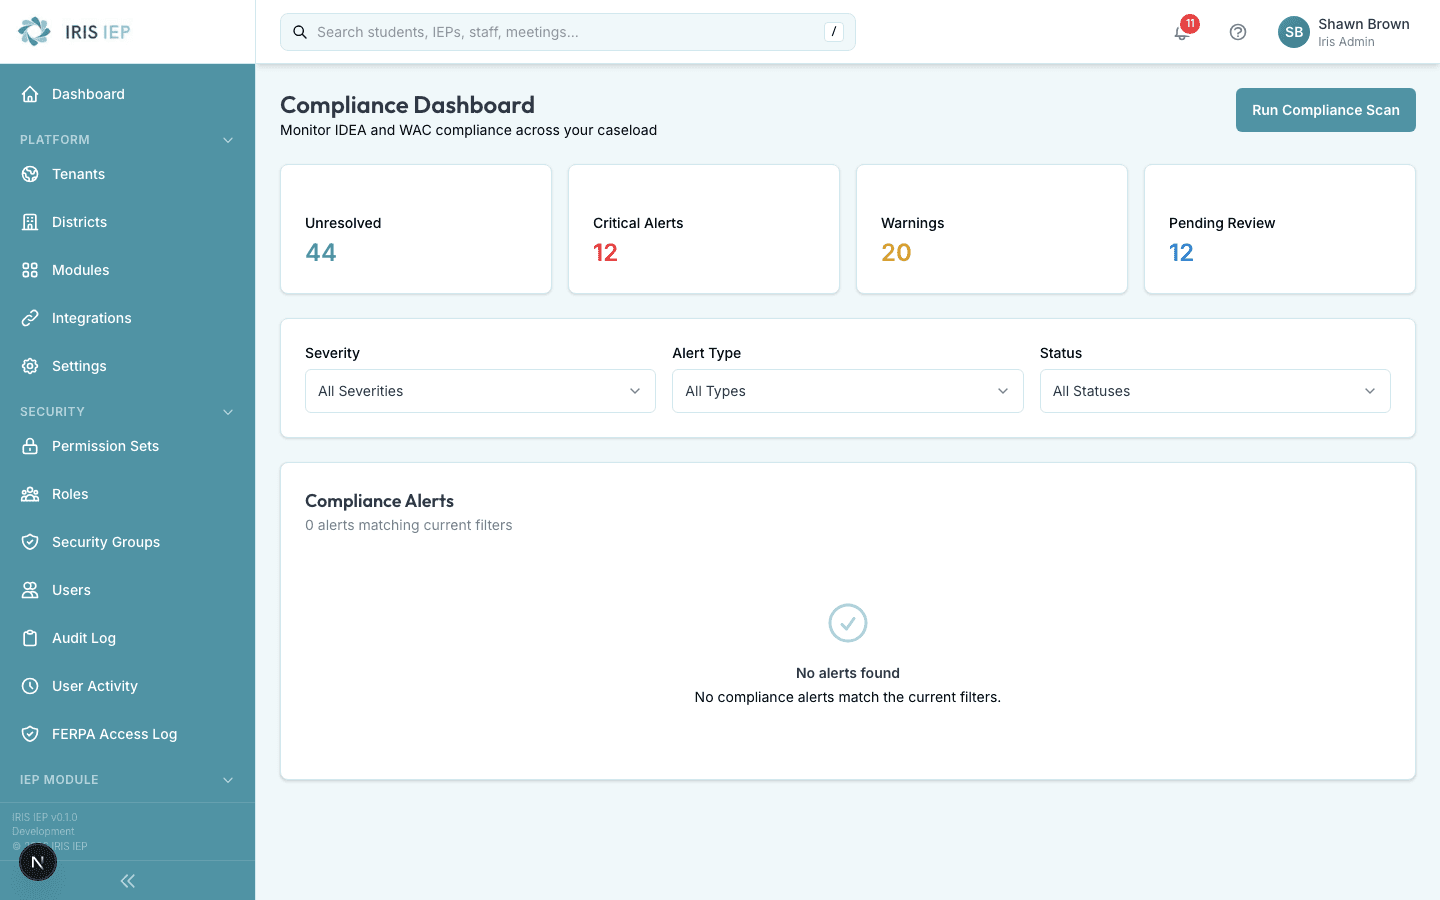Select User Activity in the sidebar
Viewport: 1440px width, 900px height.
tap(95, 685)
